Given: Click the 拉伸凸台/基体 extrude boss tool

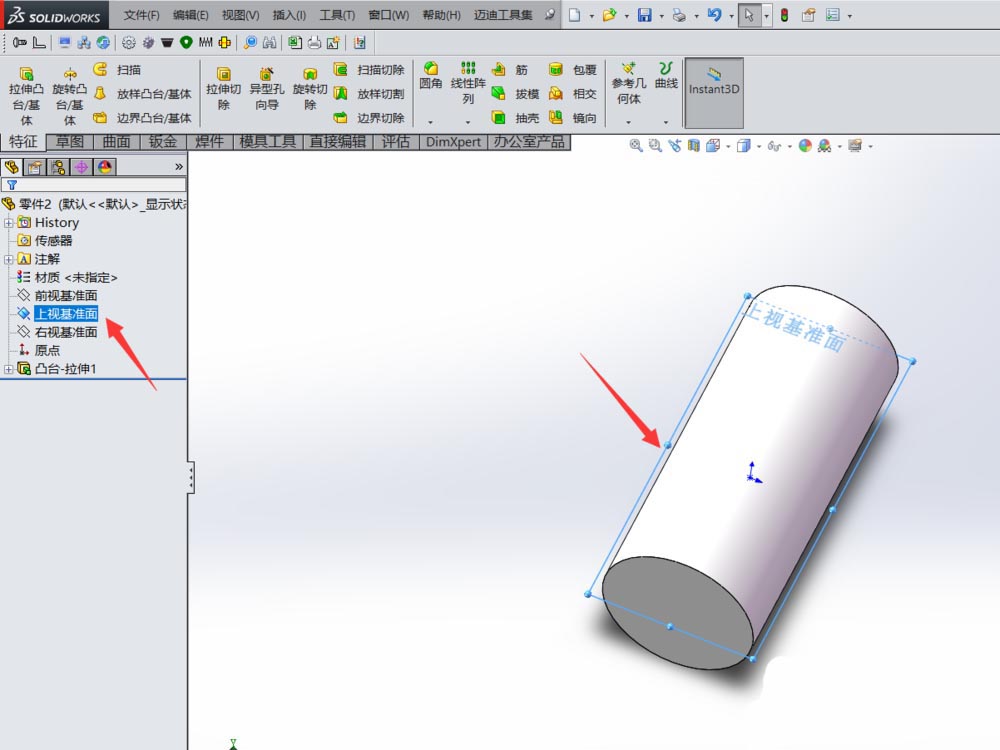Looking at the screenshot, I should point(26,96).
